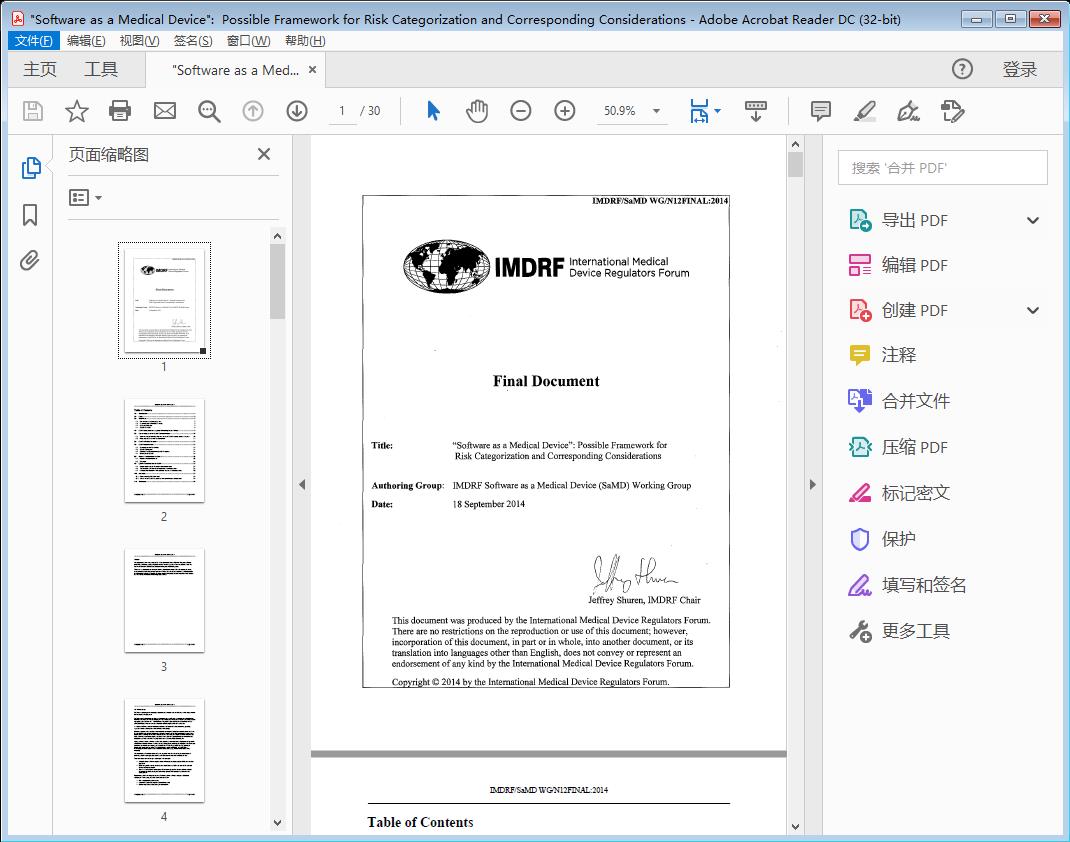Choose the Selection arrow tool
The width and height of the screenshot is (1070, 842).
tap(433, 111)
